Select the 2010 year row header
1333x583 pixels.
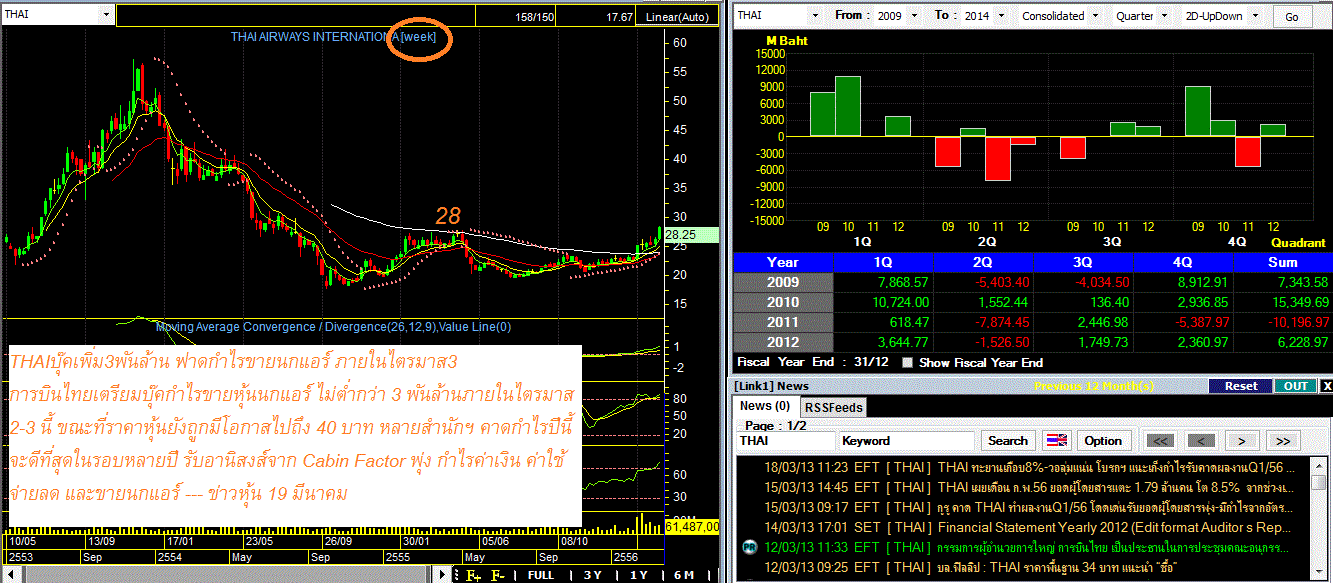click(783, 302)
